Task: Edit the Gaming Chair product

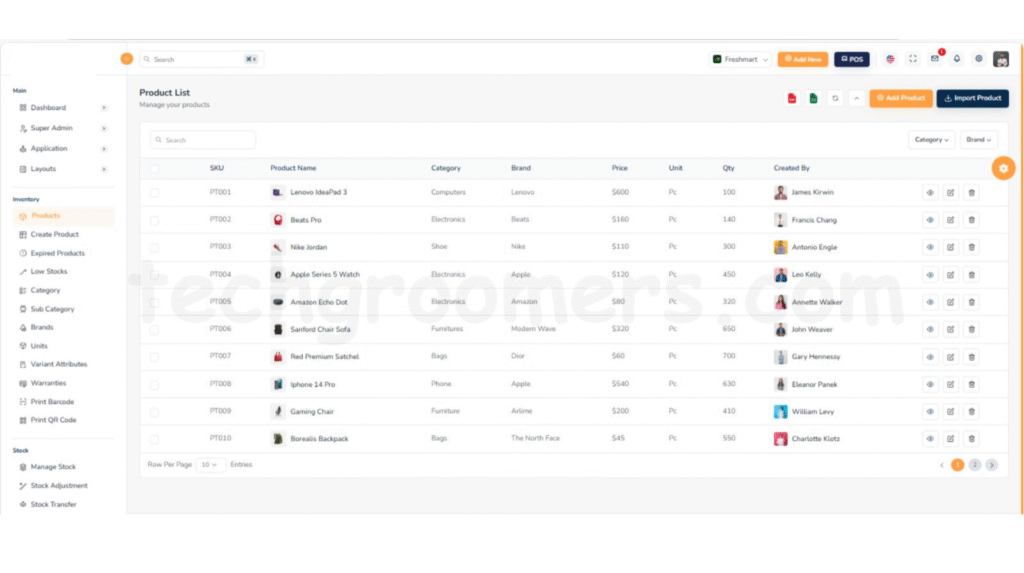Action: coord(950,412)
